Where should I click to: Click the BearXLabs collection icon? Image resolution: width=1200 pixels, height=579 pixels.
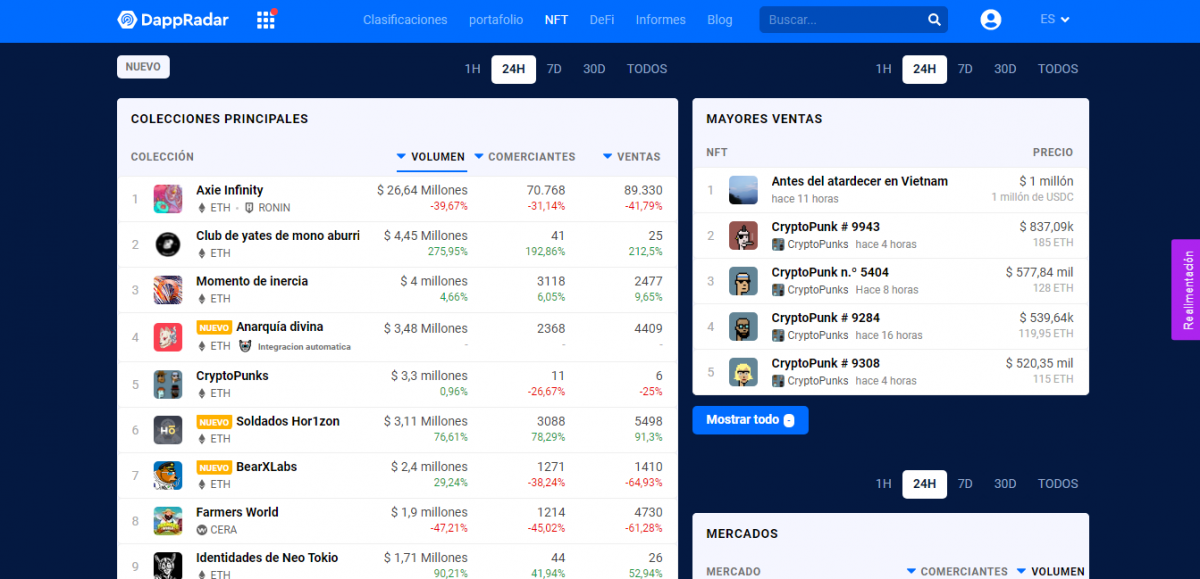click(167, 475)
